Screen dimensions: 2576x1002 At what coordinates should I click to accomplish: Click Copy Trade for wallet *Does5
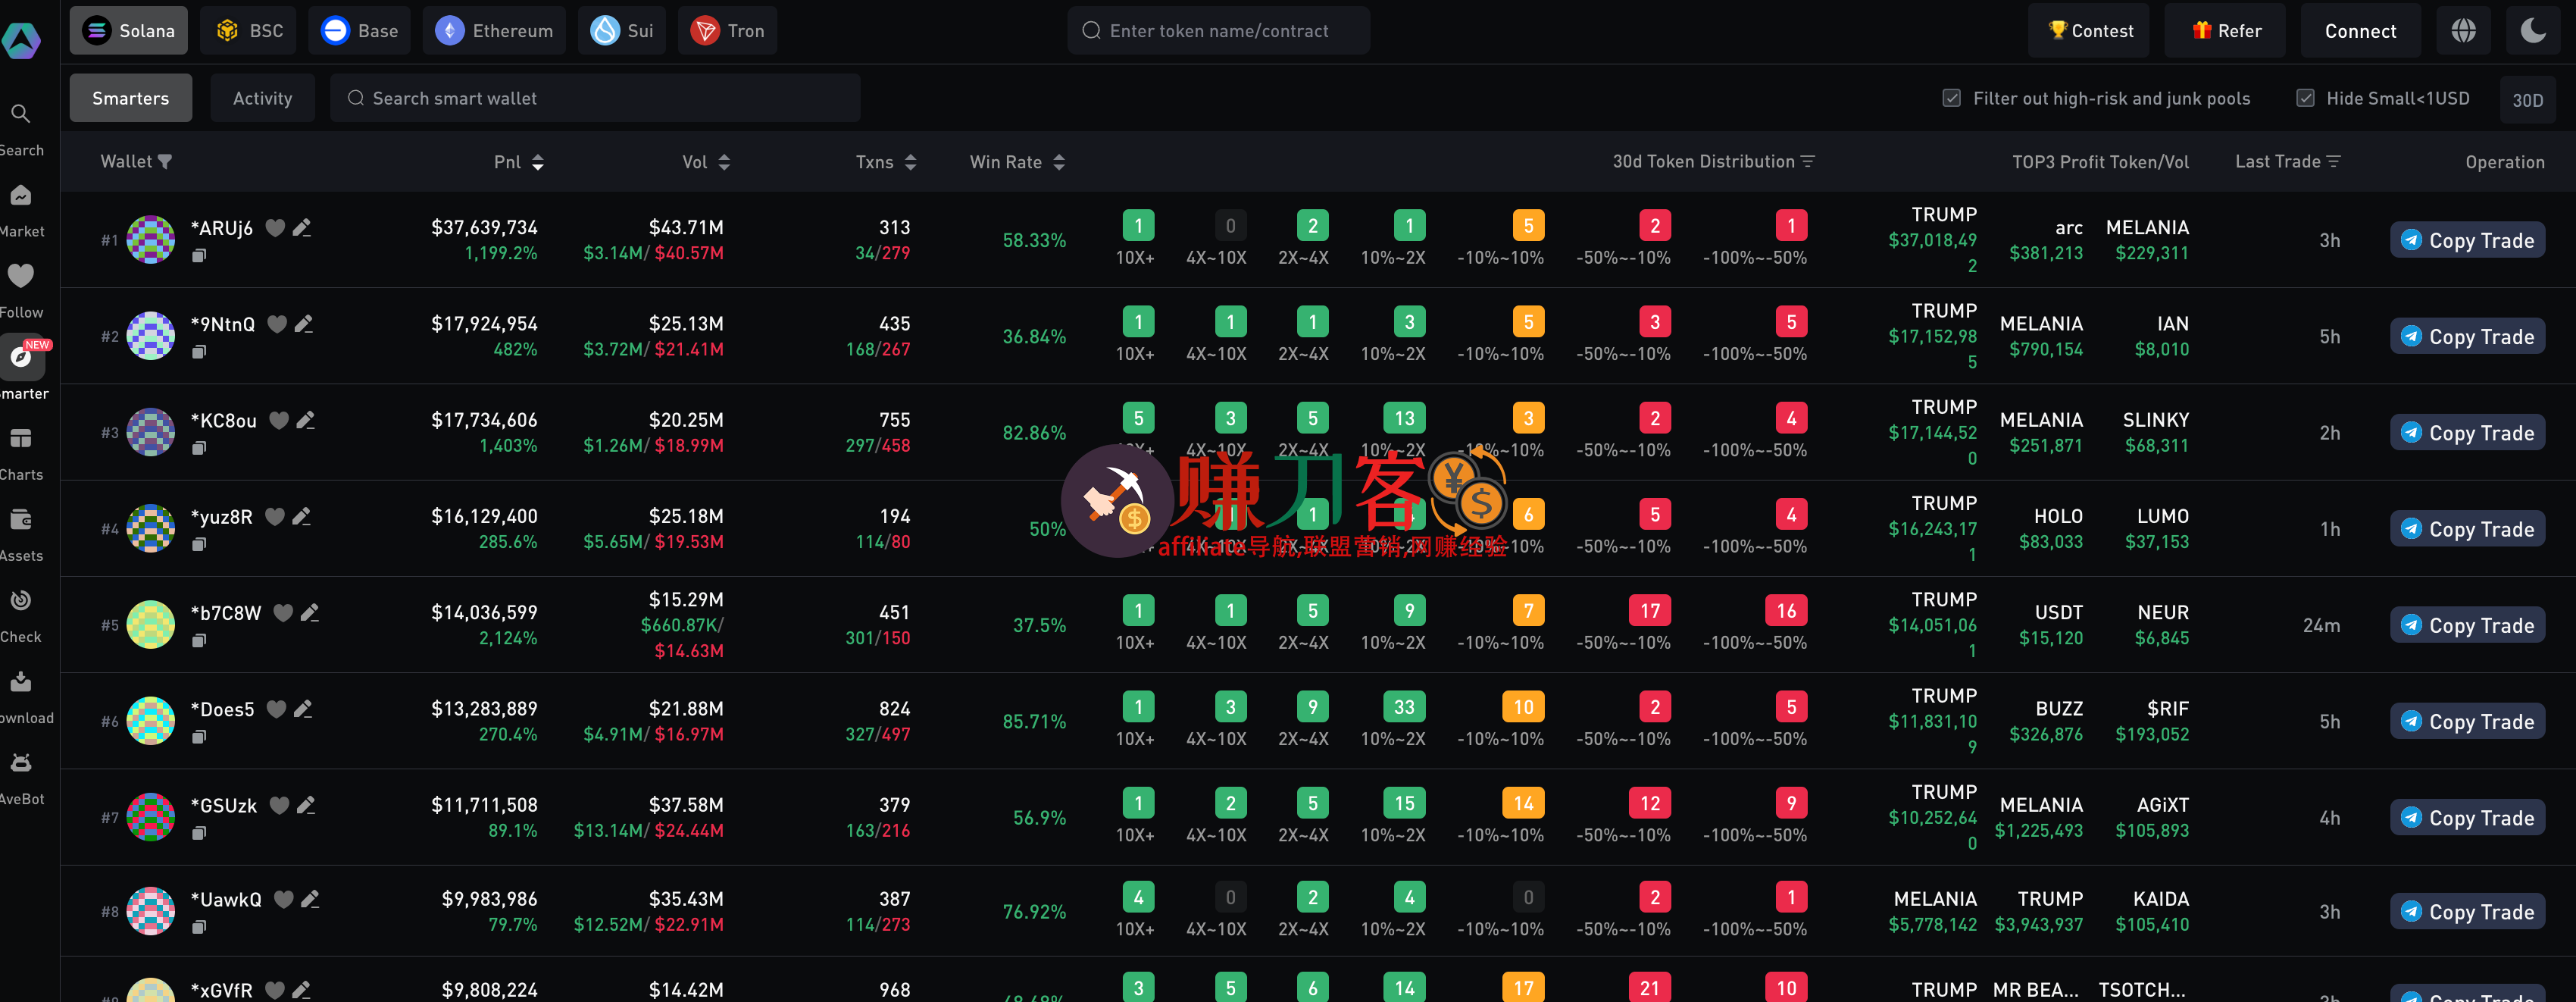pos(2467,722)
